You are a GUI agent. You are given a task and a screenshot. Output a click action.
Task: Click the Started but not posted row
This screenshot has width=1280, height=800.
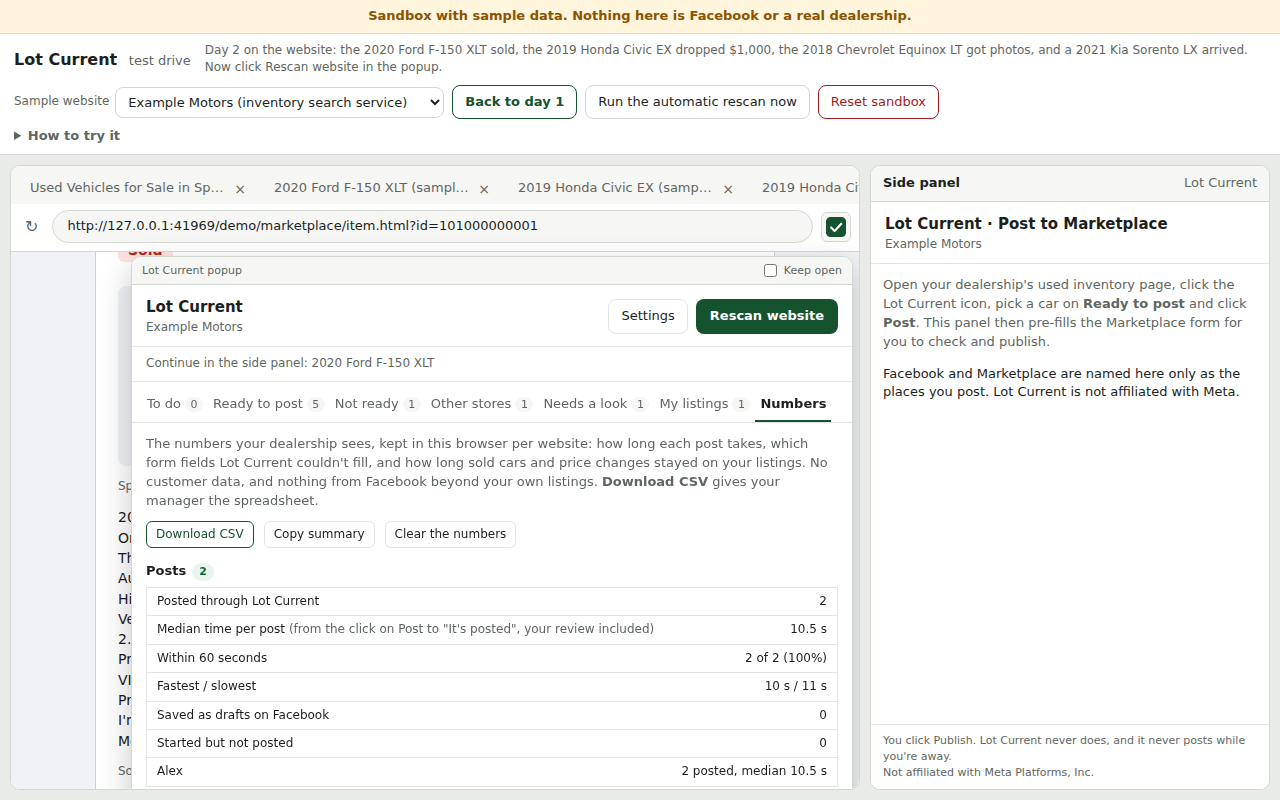[x=492, y=743]
